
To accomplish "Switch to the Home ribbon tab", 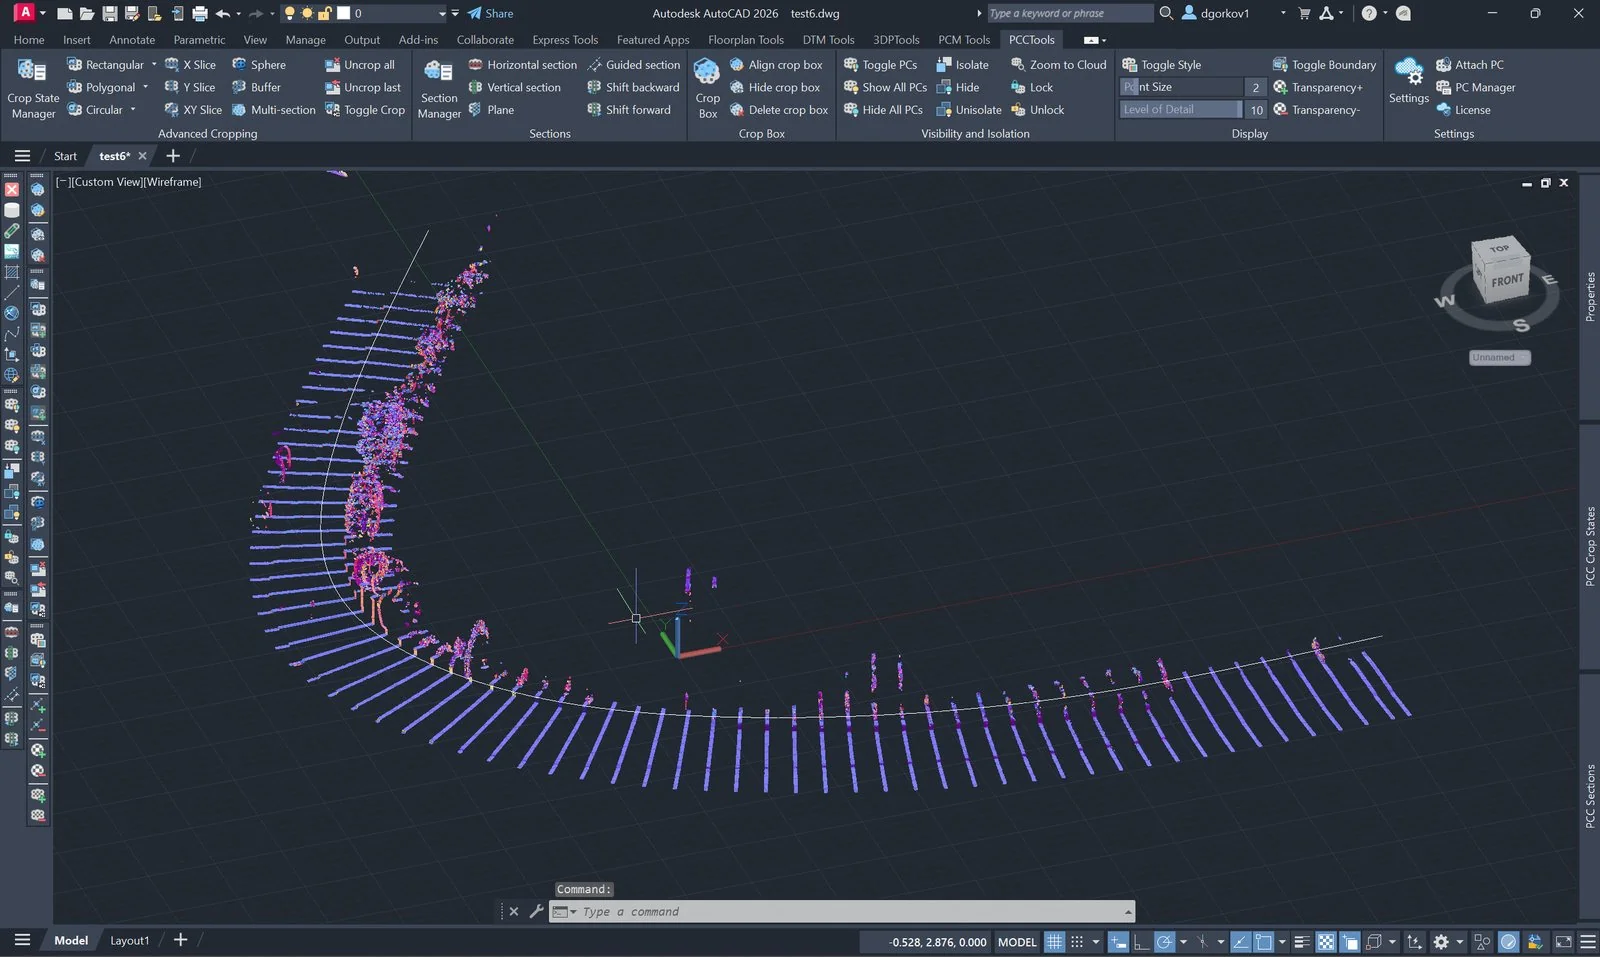I will 29,40.
